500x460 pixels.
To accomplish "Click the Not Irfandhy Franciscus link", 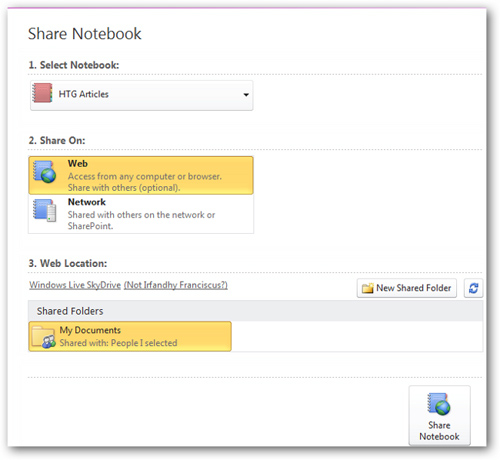I will coord(176,285).
